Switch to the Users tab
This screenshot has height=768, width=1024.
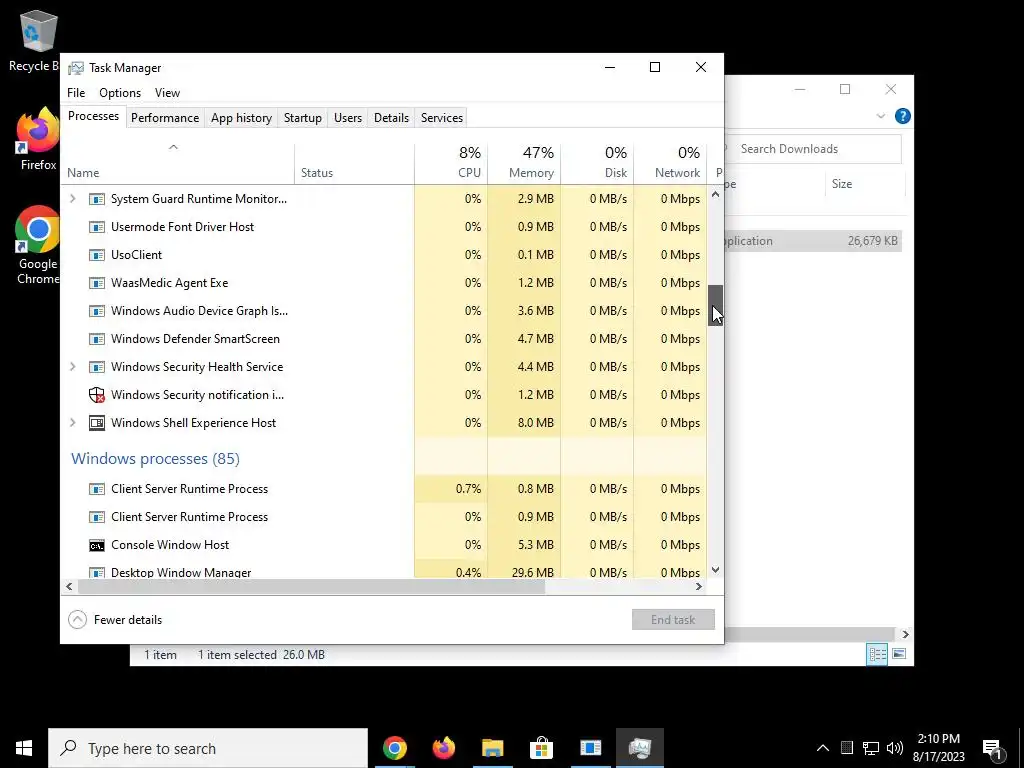347,118
